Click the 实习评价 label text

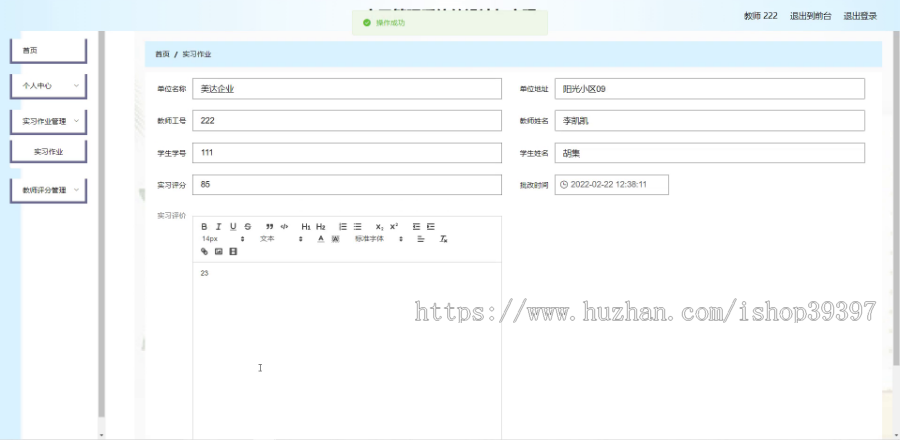click(x=172, y=216)
